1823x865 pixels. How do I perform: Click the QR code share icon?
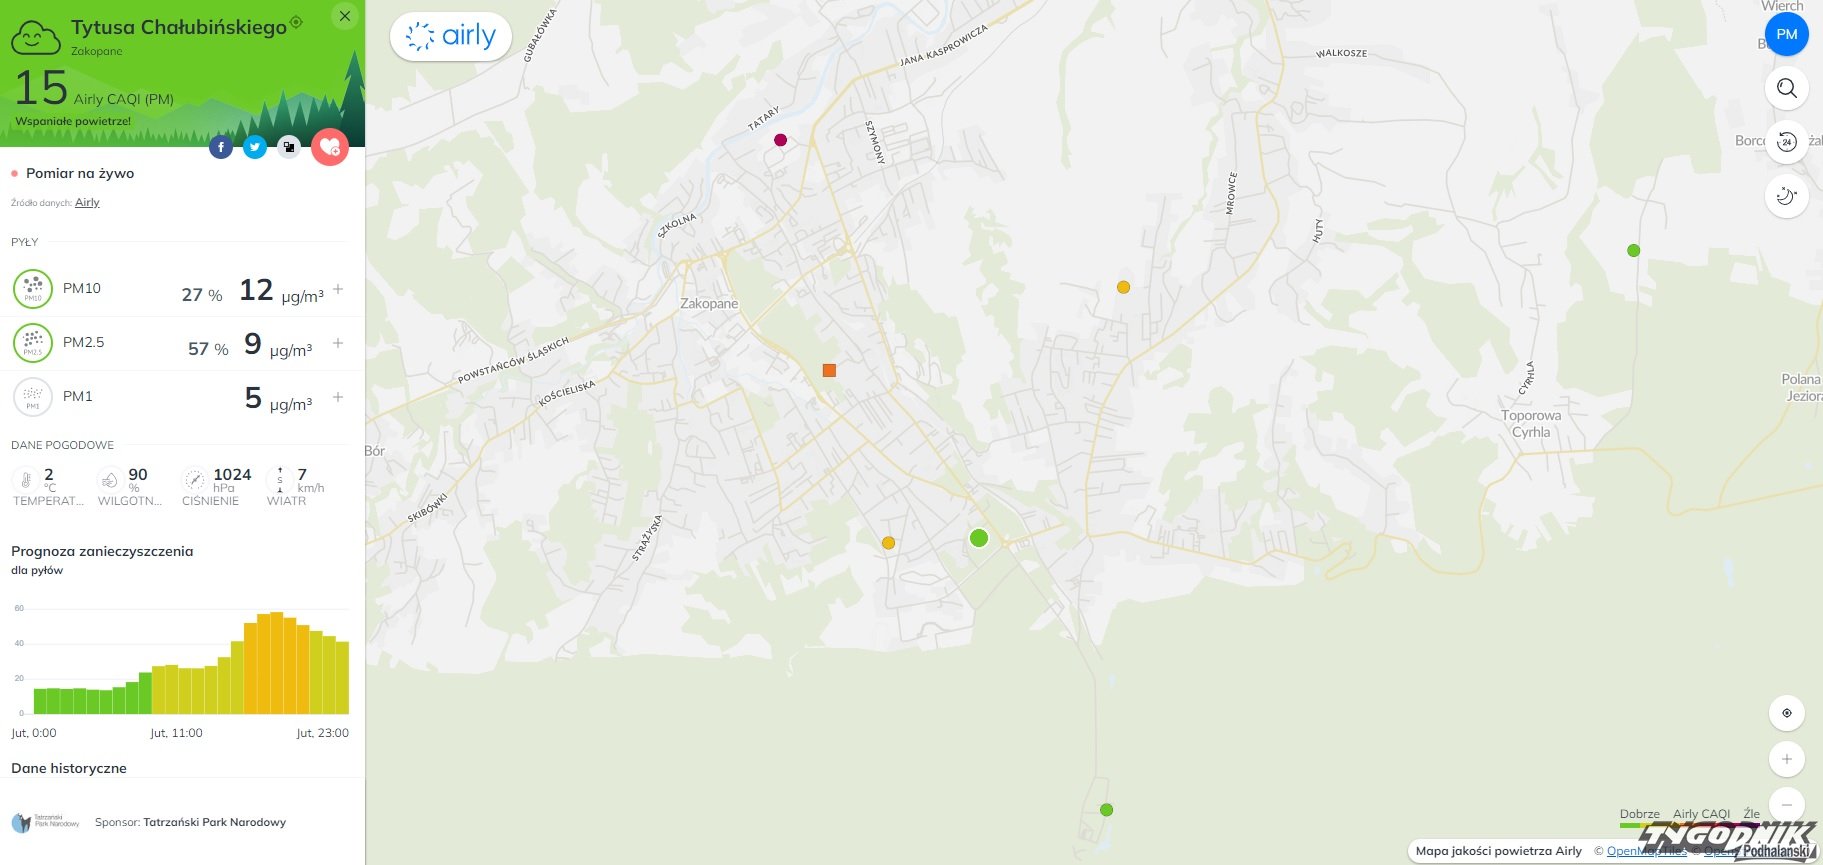tap(289, 148)
